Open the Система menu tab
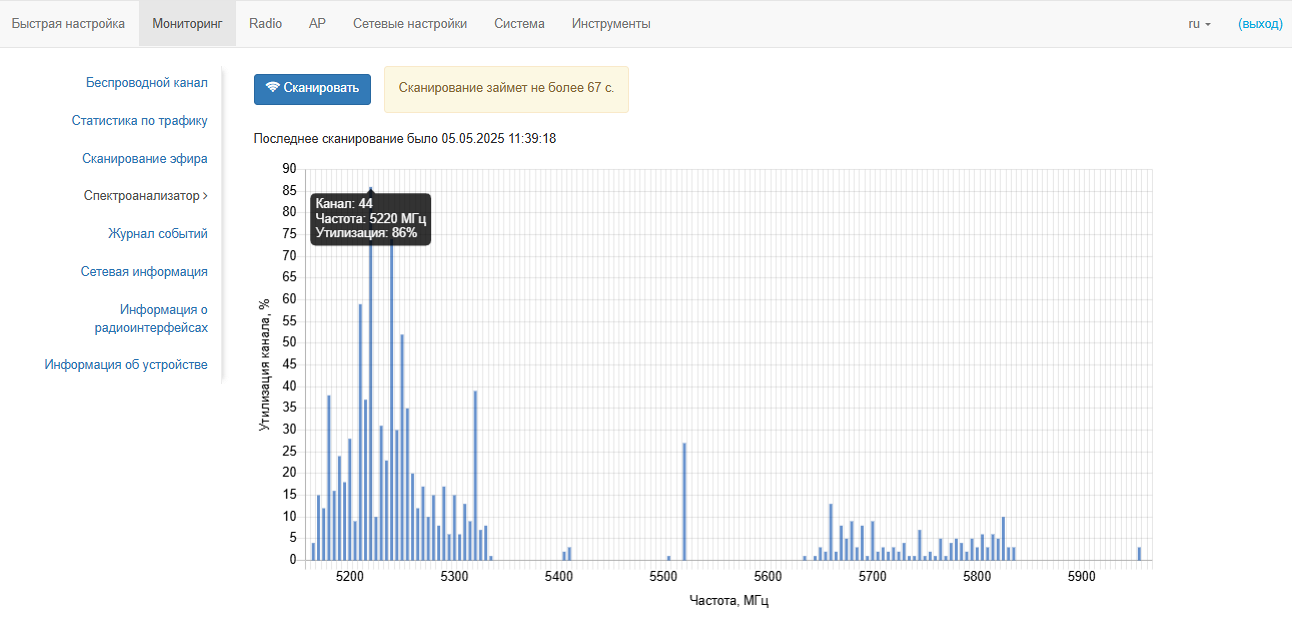 tap(519, 23)
